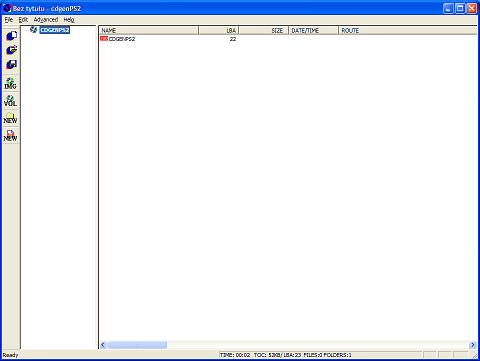Sort by the NAME column header
The image size is (480, 361).
tap(149, 30)
